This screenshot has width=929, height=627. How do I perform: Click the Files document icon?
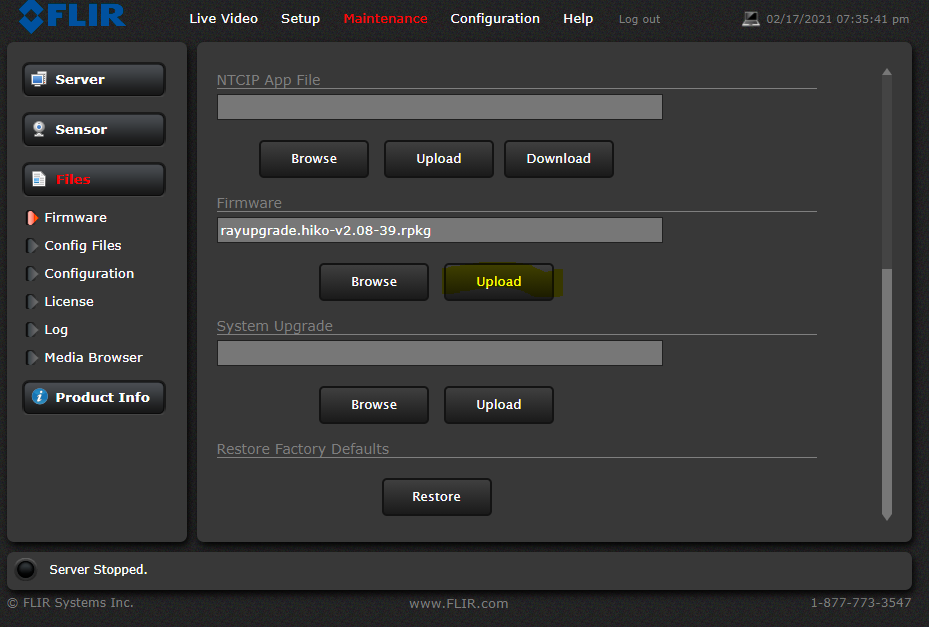point(39,179)
